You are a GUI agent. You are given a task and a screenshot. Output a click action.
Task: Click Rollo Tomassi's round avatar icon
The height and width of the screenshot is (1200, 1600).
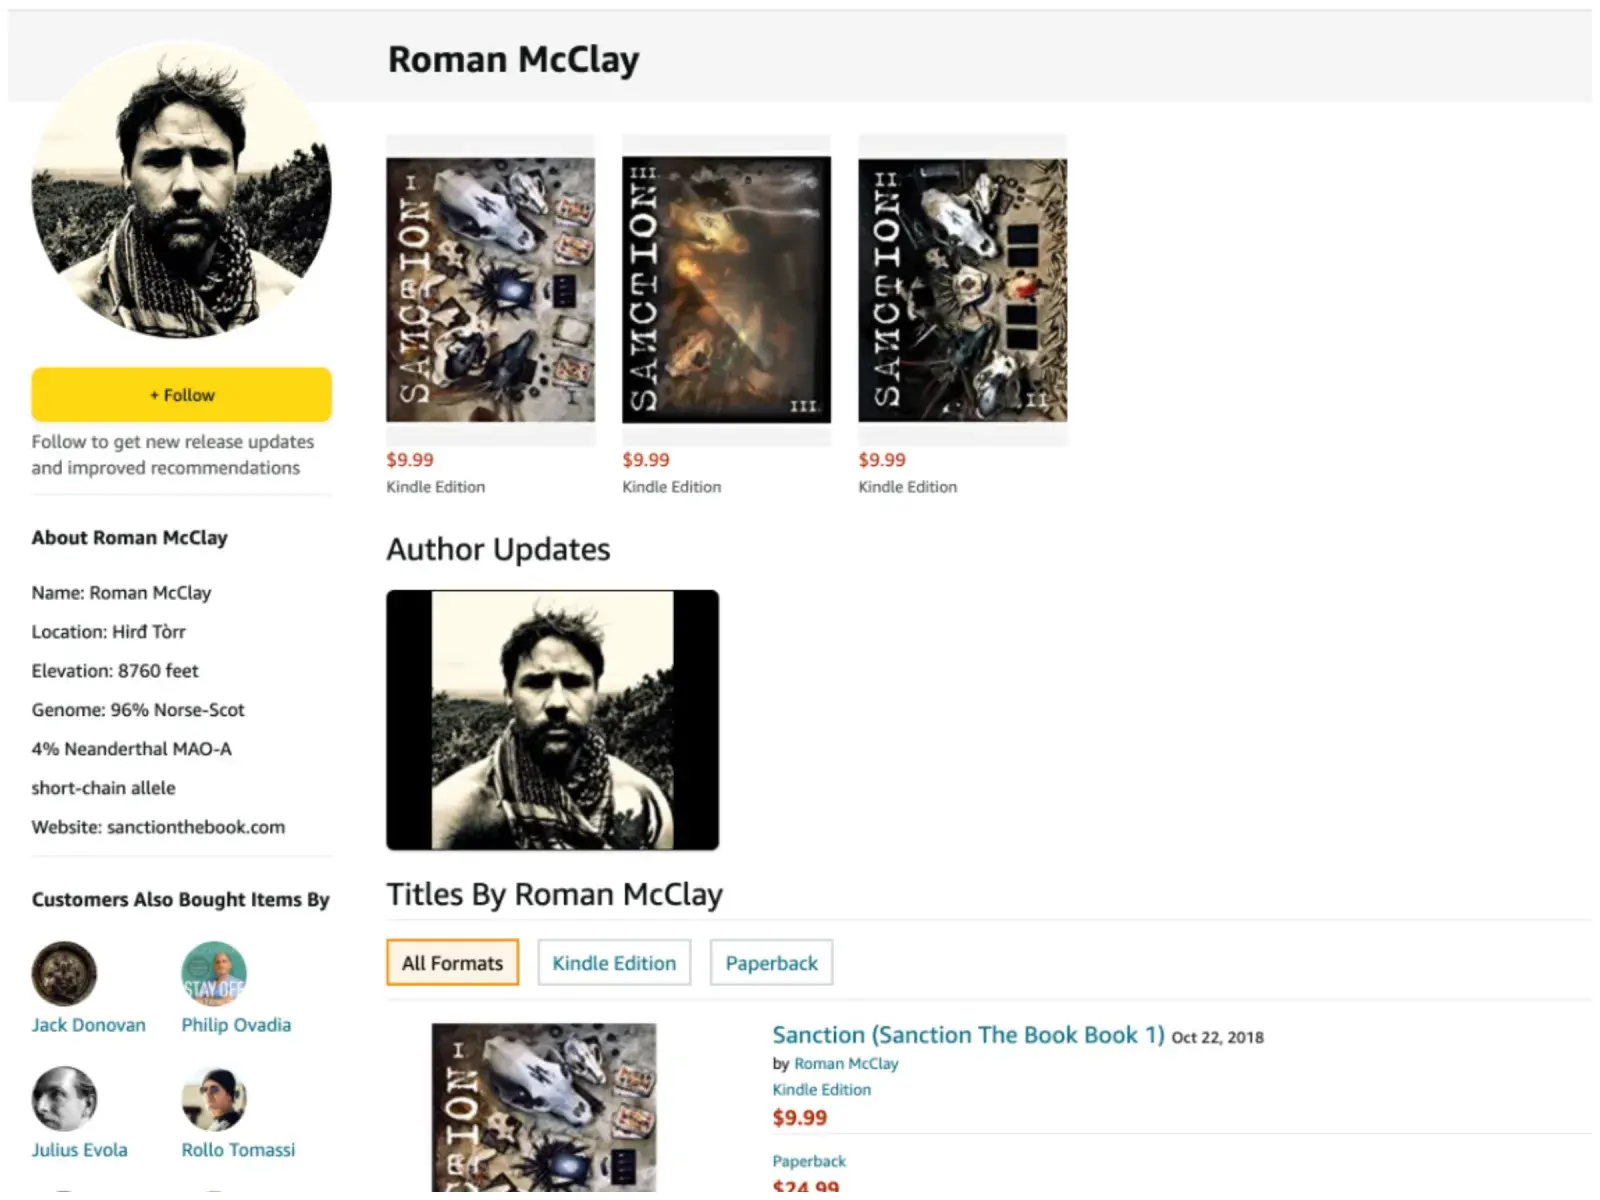coord(213,1098)
